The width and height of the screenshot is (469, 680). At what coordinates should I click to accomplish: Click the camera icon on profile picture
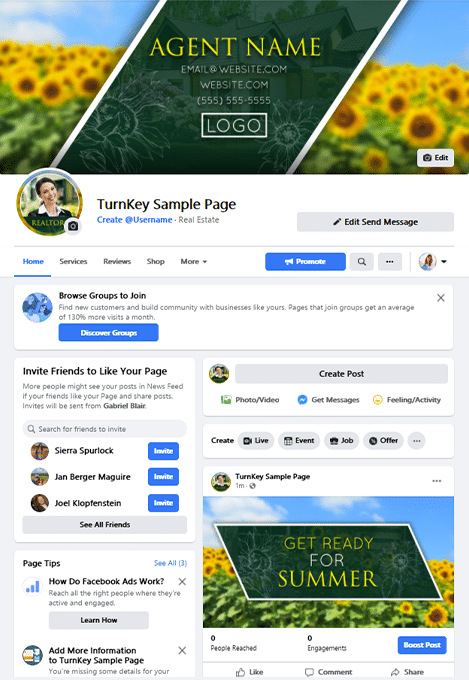pyautogui.click(x=73, y=226)
